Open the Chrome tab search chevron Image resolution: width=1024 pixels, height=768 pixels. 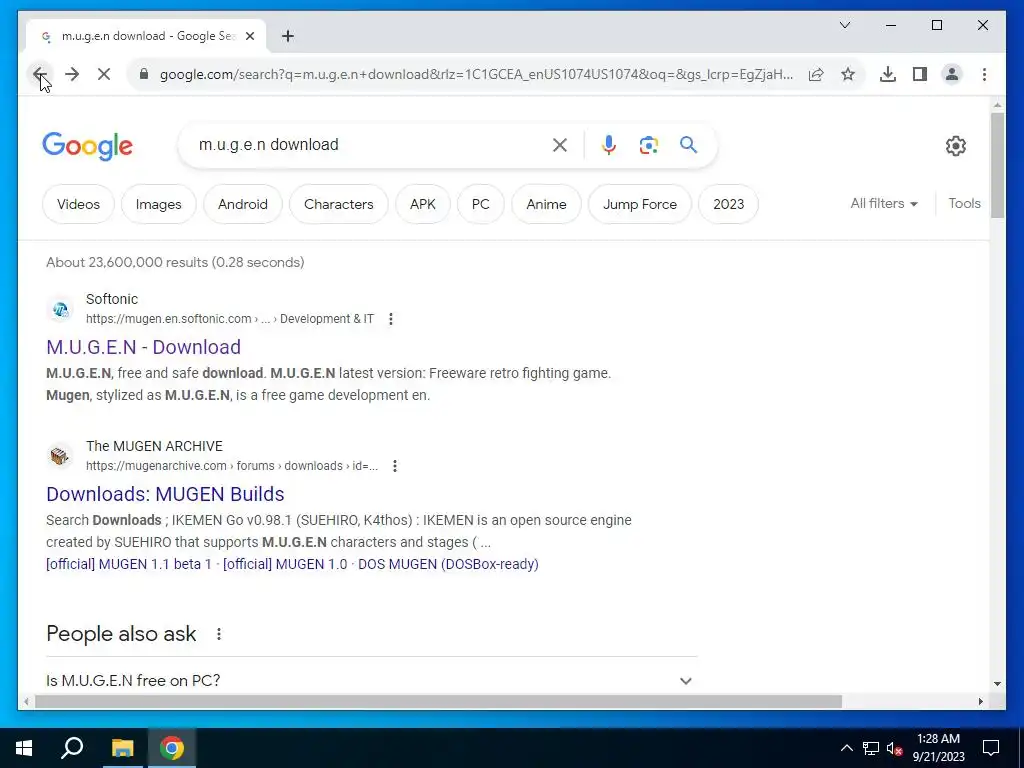pyautogui.click(x=844, y=25)
